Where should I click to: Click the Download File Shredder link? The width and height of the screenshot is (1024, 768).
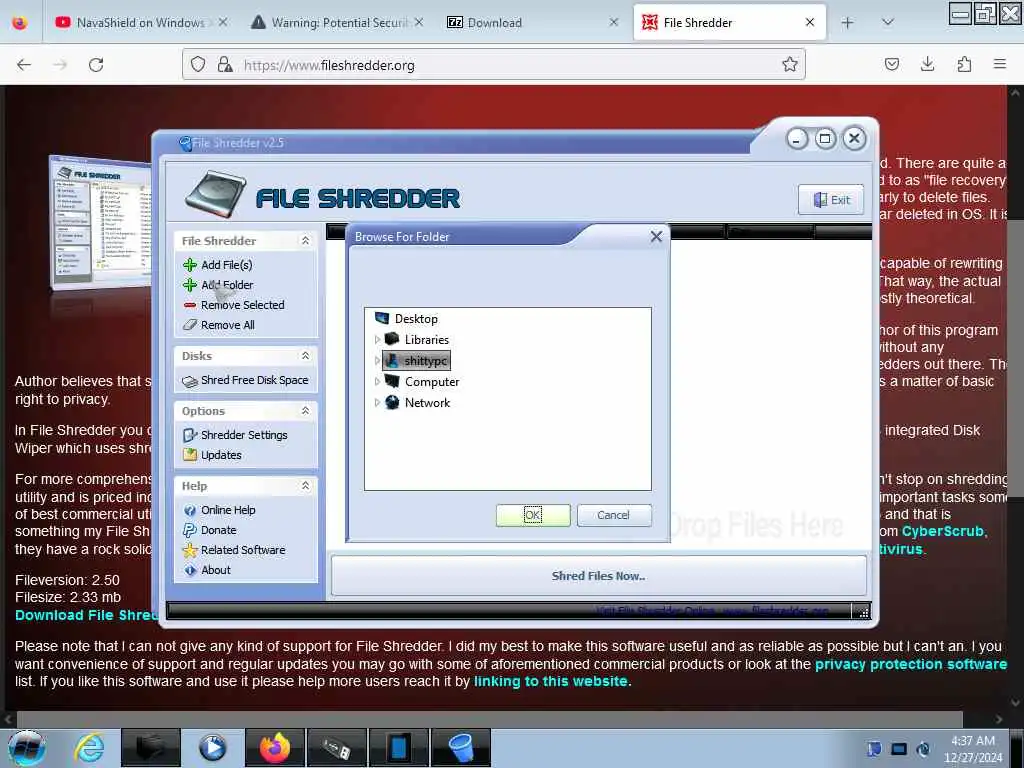click(x=86, y=615)
